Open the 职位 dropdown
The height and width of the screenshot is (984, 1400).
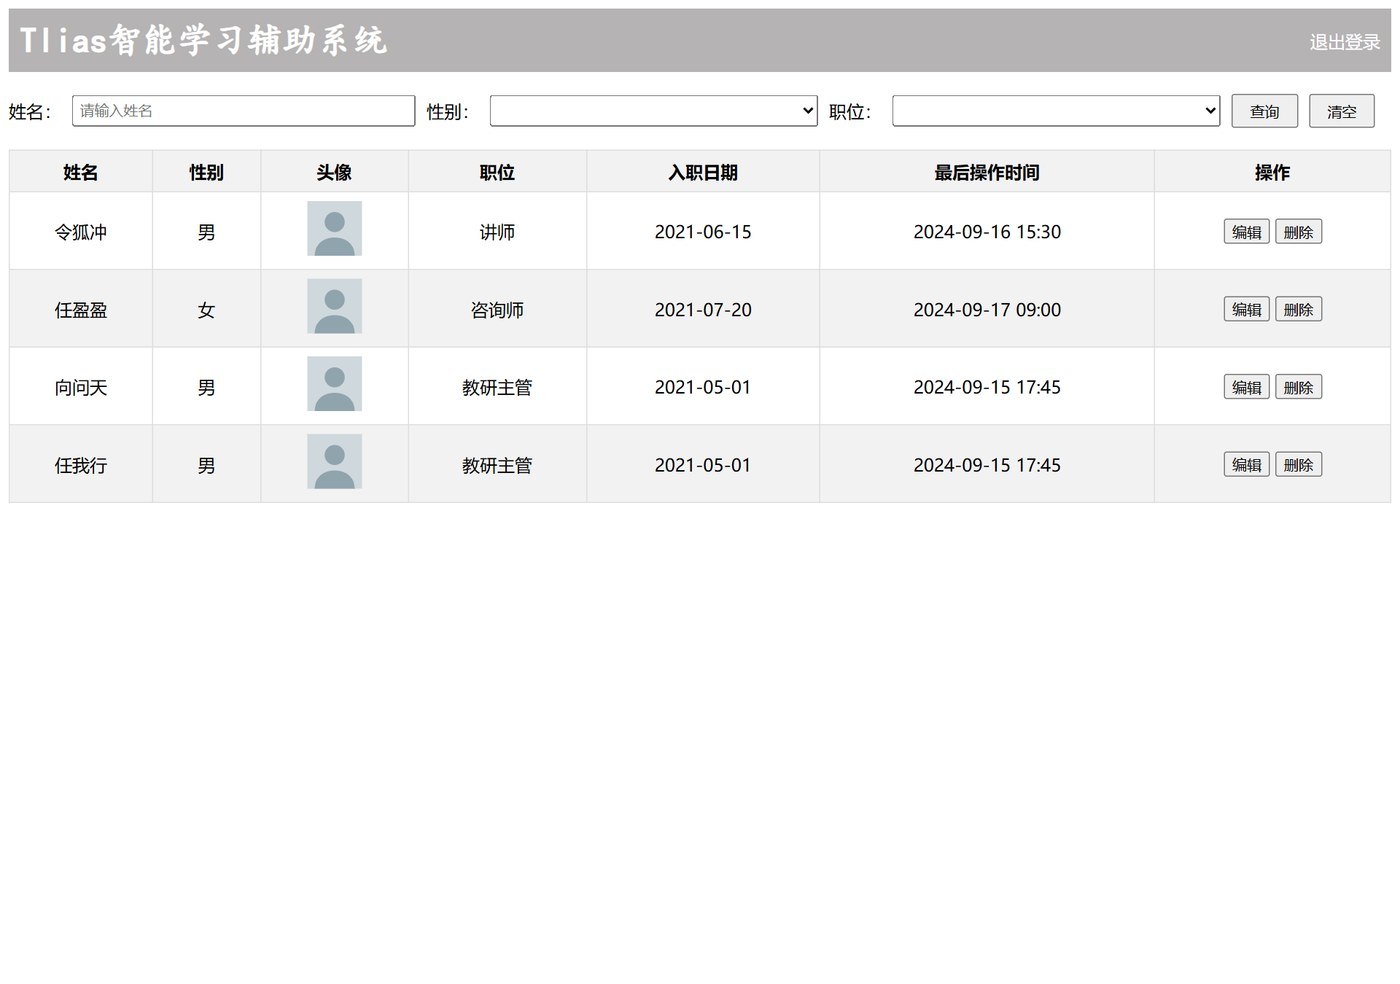pyautogui.click(x=1056, y=111)
